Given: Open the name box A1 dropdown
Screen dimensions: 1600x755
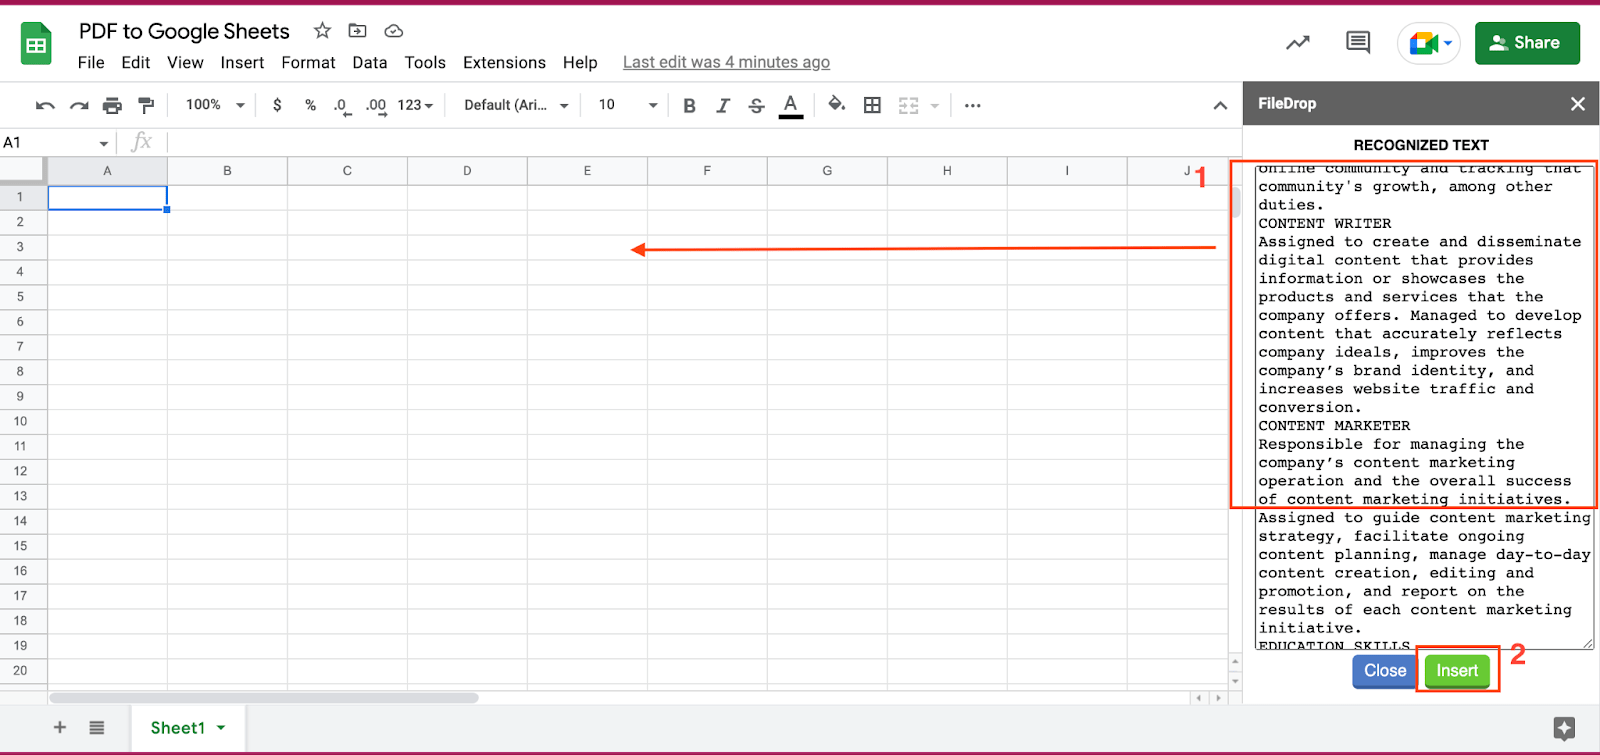Looking at the screenshot, I should [x=104, y=143].
